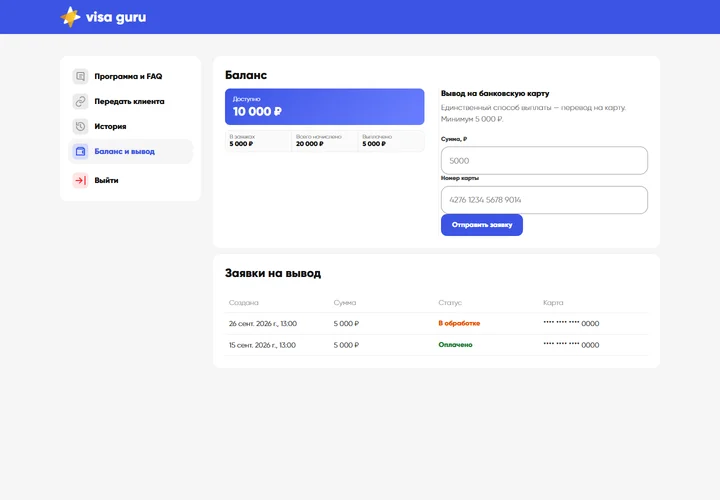
Task: Click the visa guru header wordmark
Action: [x=116, y=17]
